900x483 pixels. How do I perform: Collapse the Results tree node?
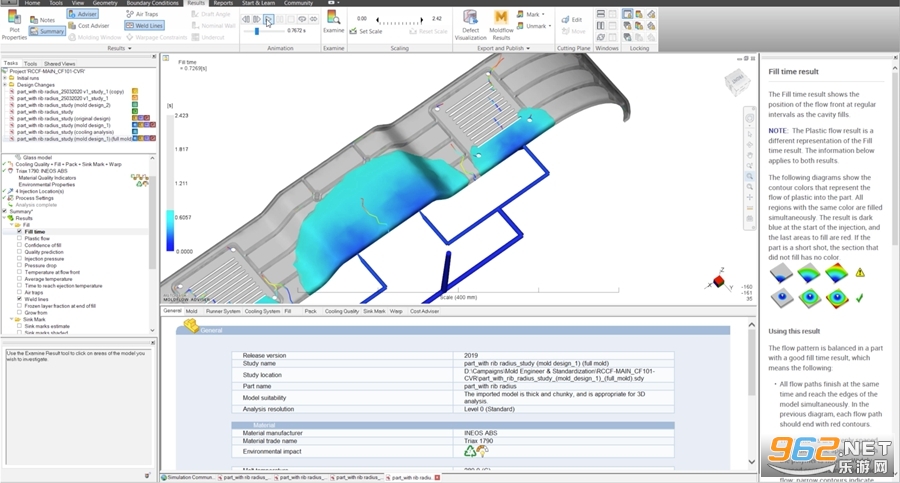pyautogui.click(x=5, y=218)
